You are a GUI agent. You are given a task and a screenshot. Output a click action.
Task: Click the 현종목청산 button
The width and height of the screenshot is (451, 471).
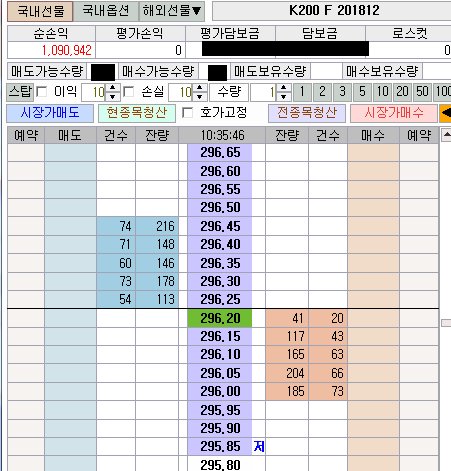click(137, 113)
